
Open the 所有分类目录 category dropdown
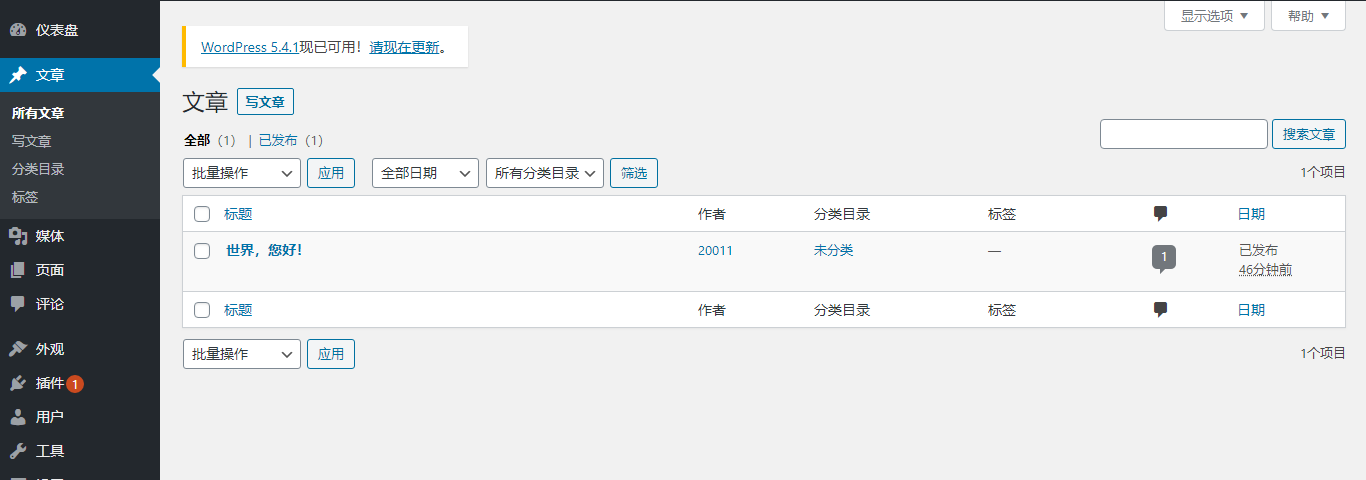[x=545, y=173]
